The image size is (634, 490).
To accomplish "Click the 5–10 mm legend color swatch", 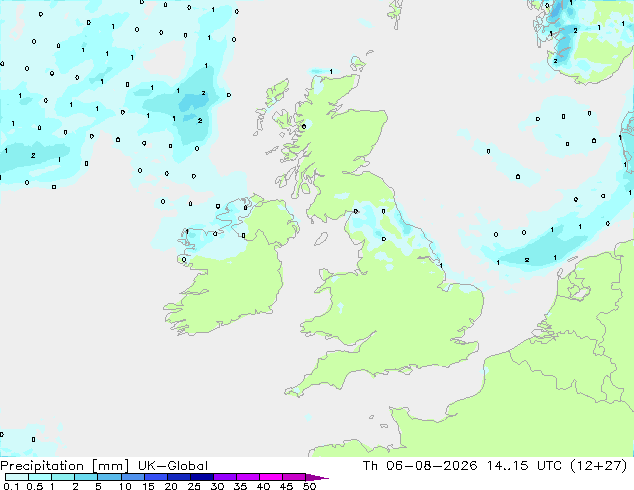I will (x=109, y=477).
